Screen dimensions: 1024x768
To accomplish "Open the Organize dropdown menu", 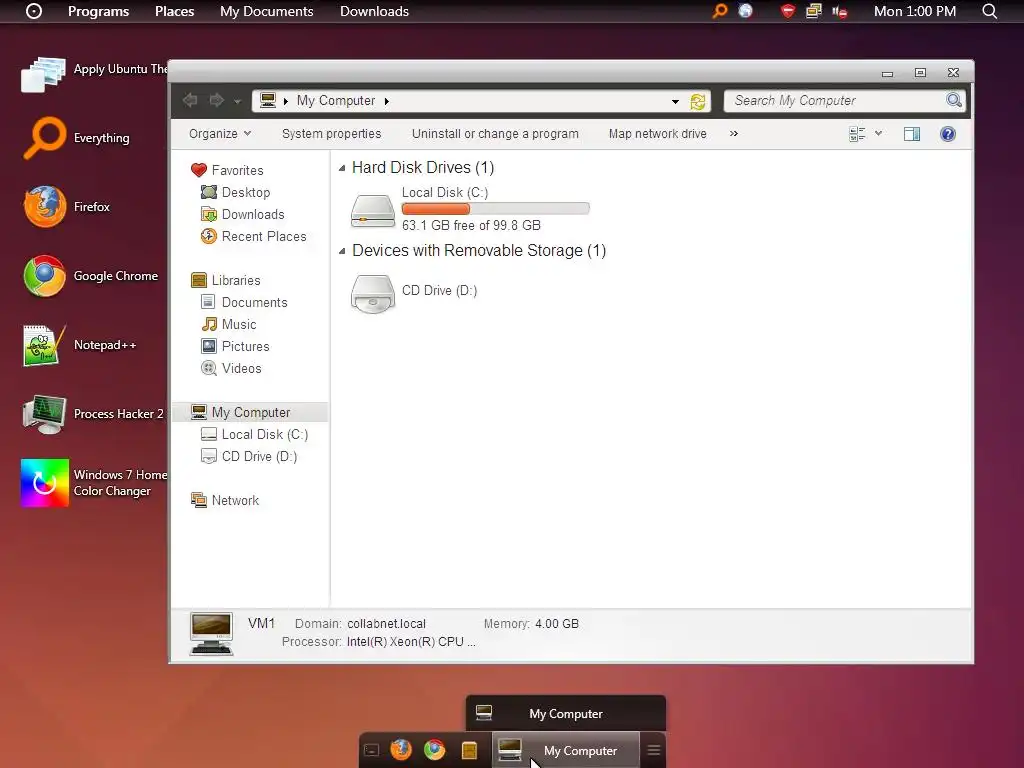I will click(220, 134).
